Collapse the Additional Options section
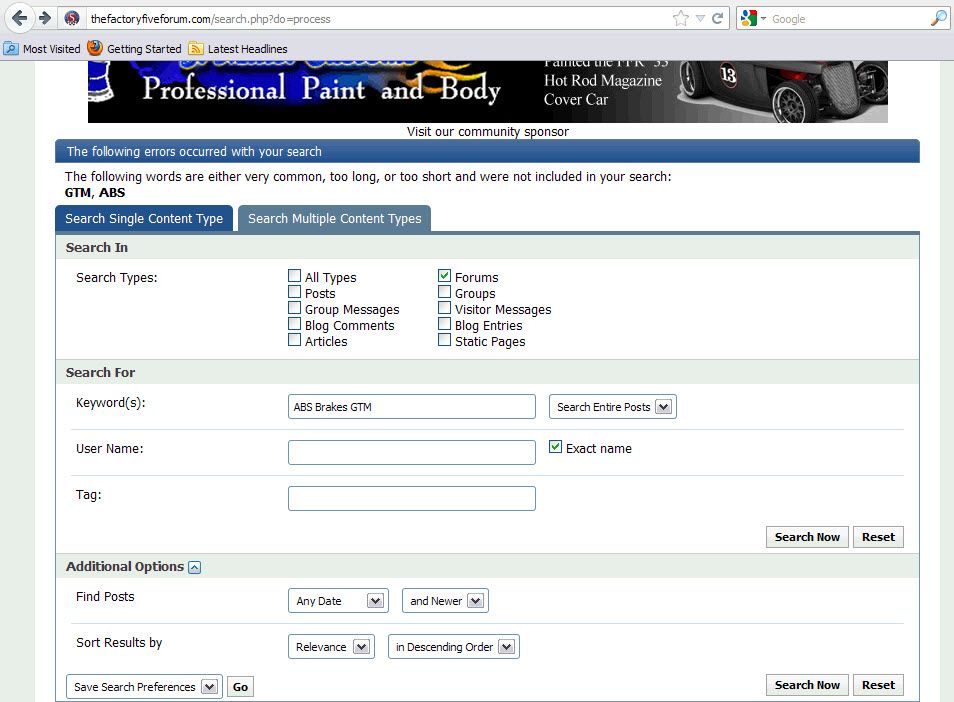The image size is (954, 702). click(x=195, y=567)
